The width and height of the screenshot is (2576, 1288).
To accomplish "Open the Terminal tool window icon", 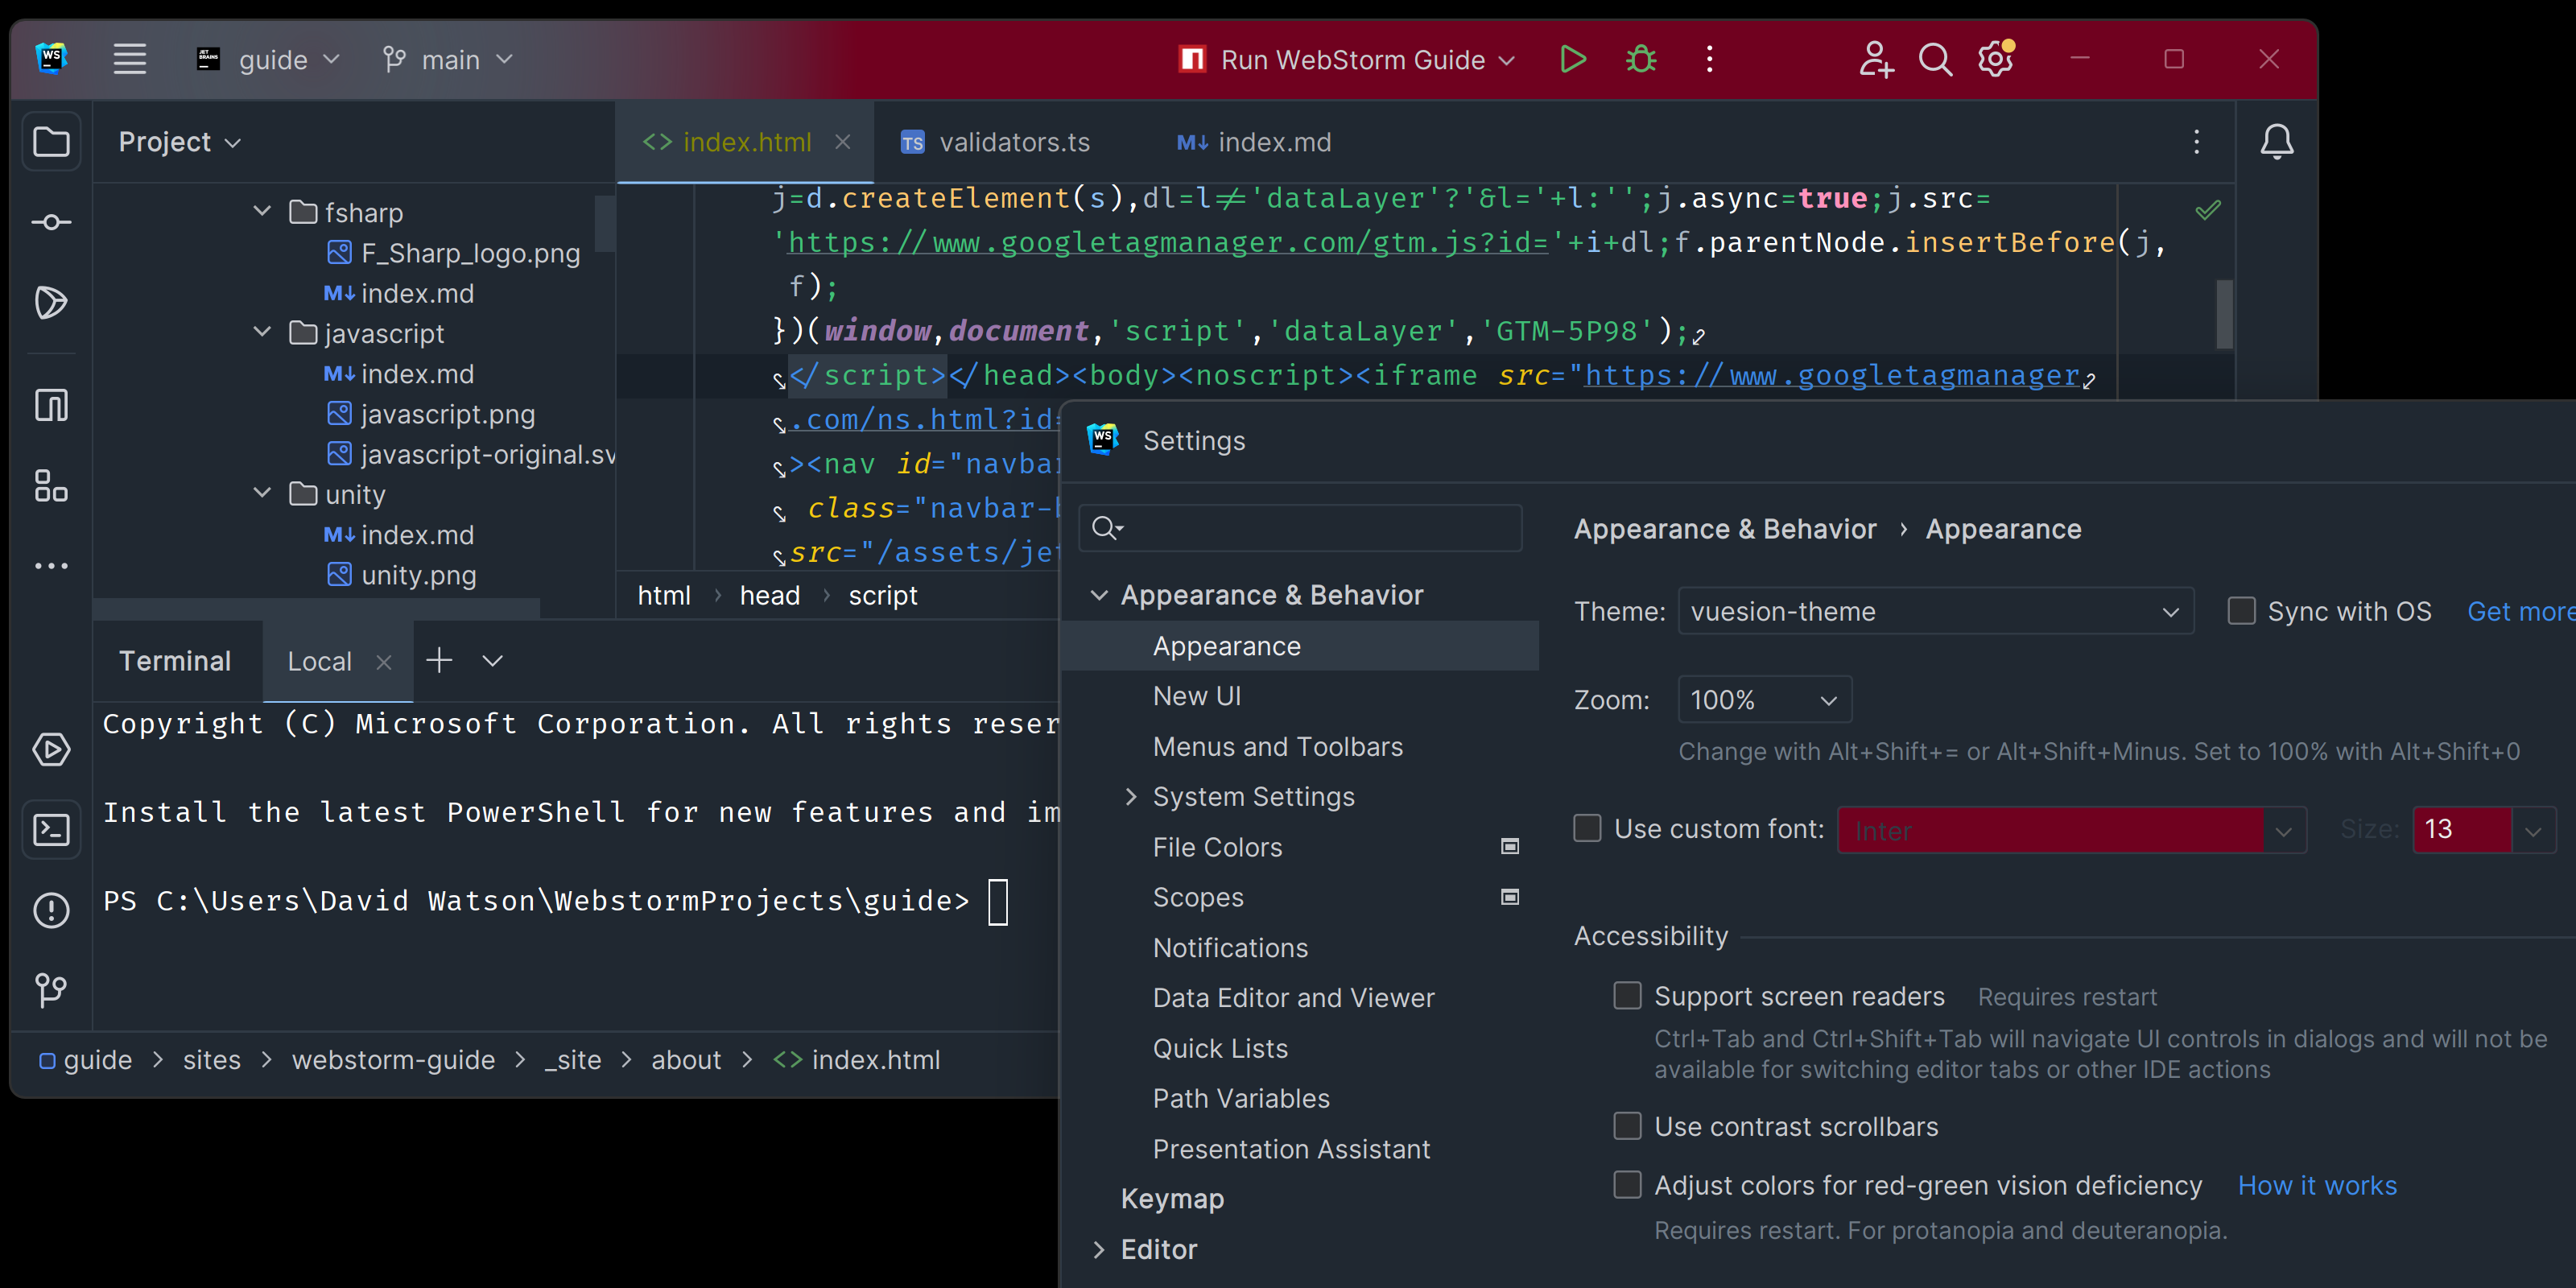I will point(51,829).
